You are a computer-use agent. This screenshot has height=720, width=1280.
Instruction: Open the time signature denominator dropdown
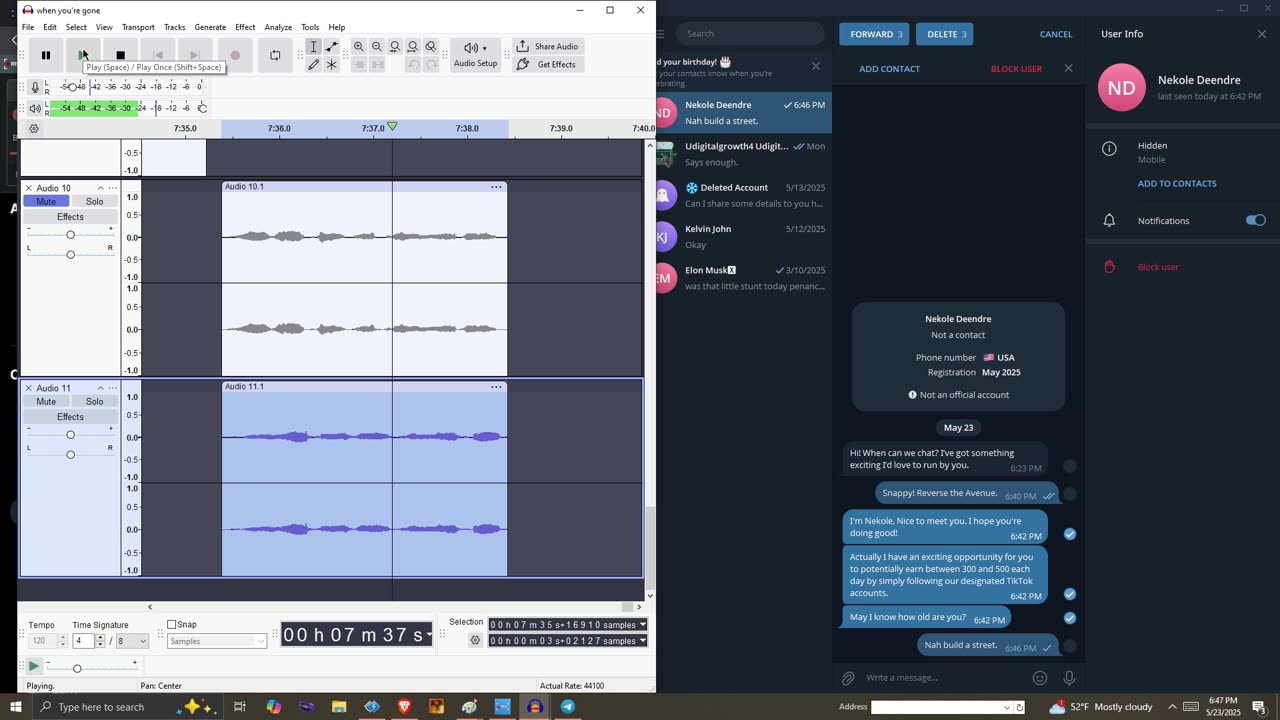(x=131, y=641)
